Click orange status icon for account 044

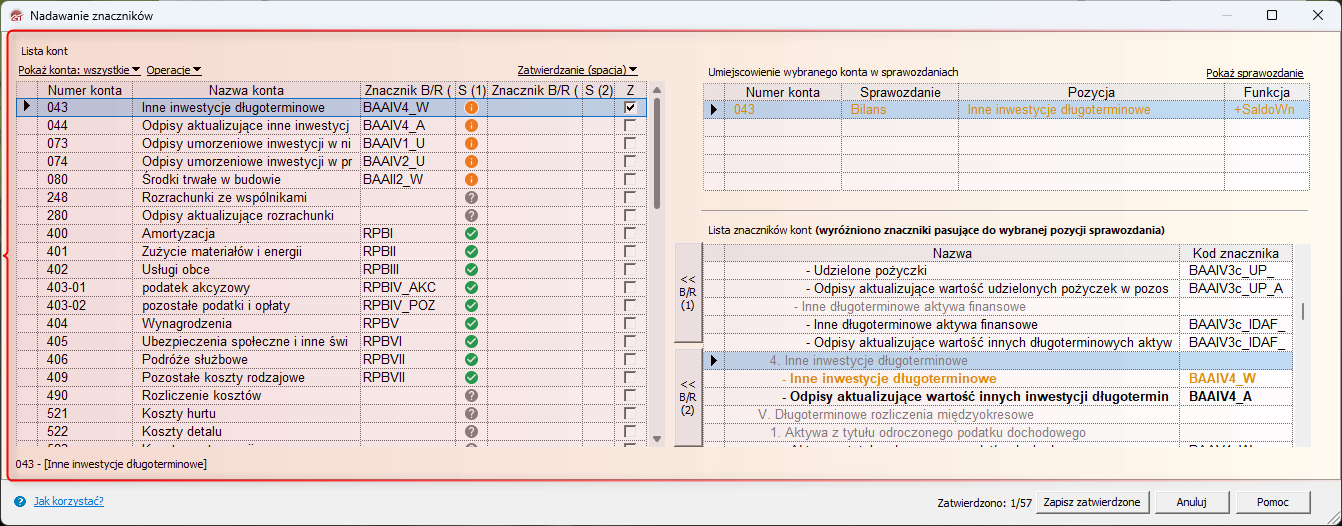pyautogui.click(x=471, y=125)
